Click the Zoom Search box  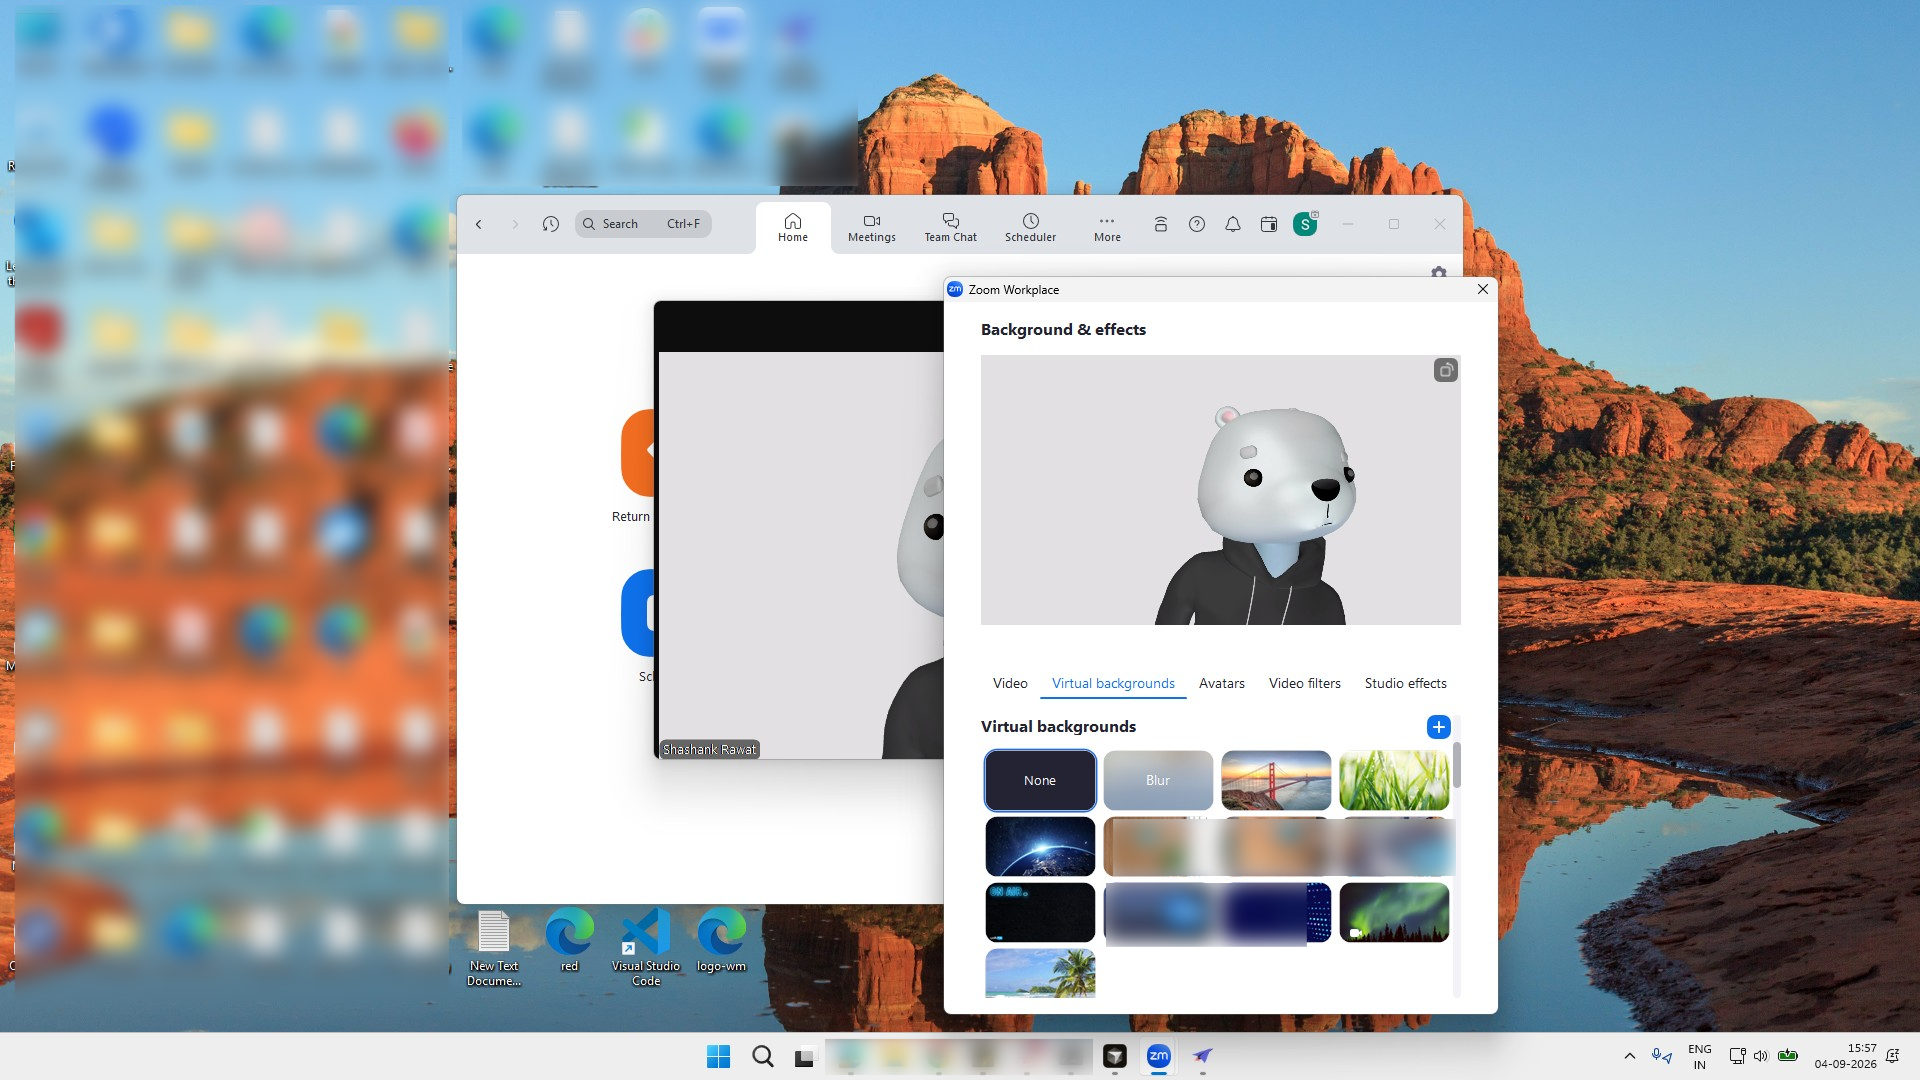tap(643, 224)
